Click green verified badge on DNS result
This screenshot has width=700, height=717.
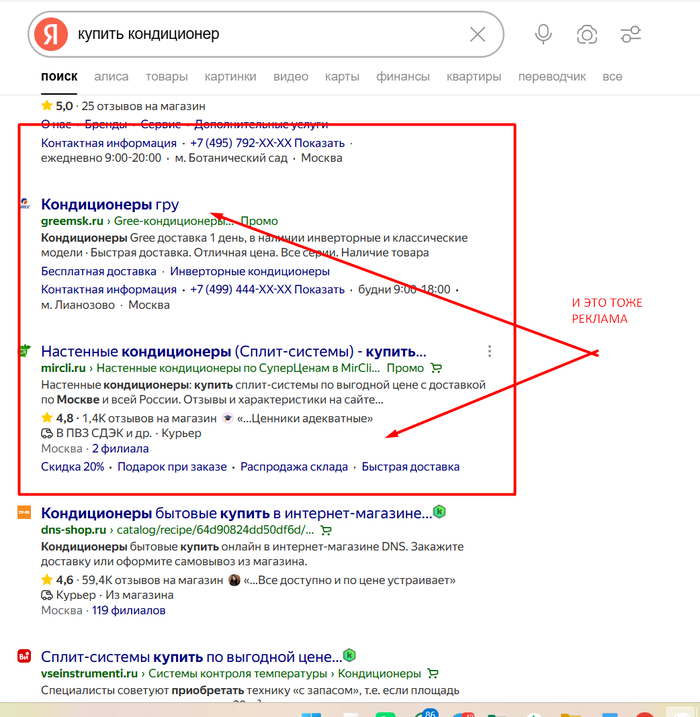click(x=440, y=511)
